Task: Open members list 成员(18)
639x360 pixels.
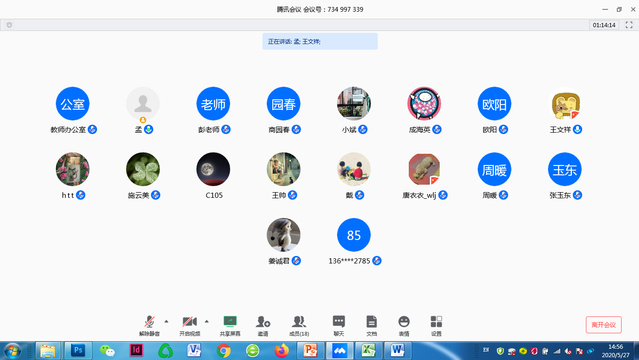Action: 299,325
